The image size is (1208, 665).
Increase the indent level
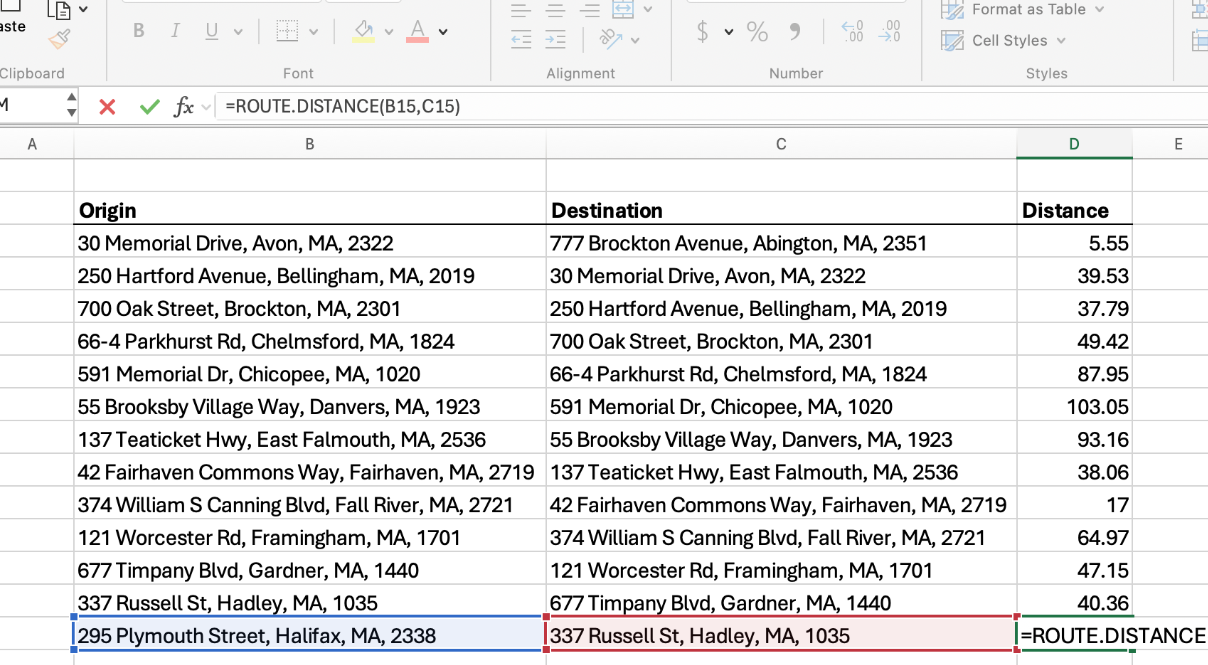[555, 39]
